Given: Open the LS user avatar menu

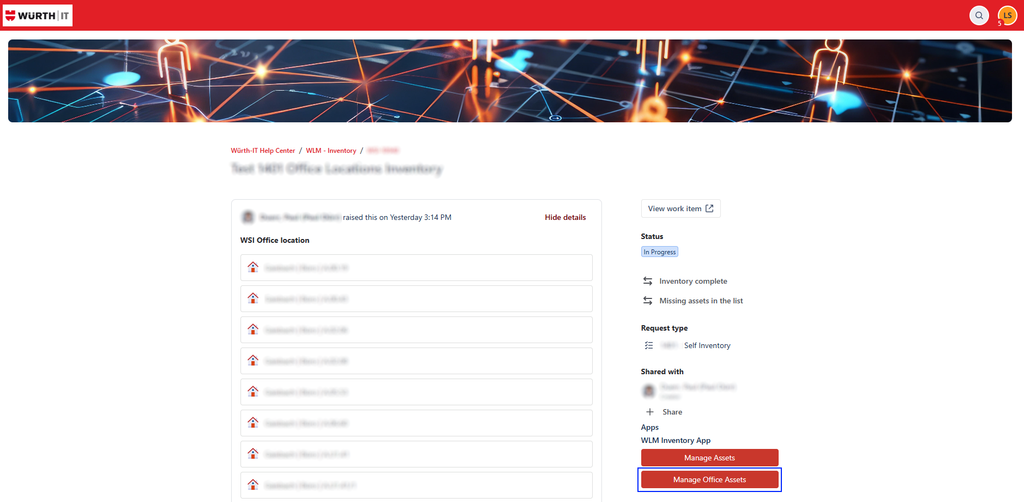Looking at the screenshot, I should tap(1007, 15).
